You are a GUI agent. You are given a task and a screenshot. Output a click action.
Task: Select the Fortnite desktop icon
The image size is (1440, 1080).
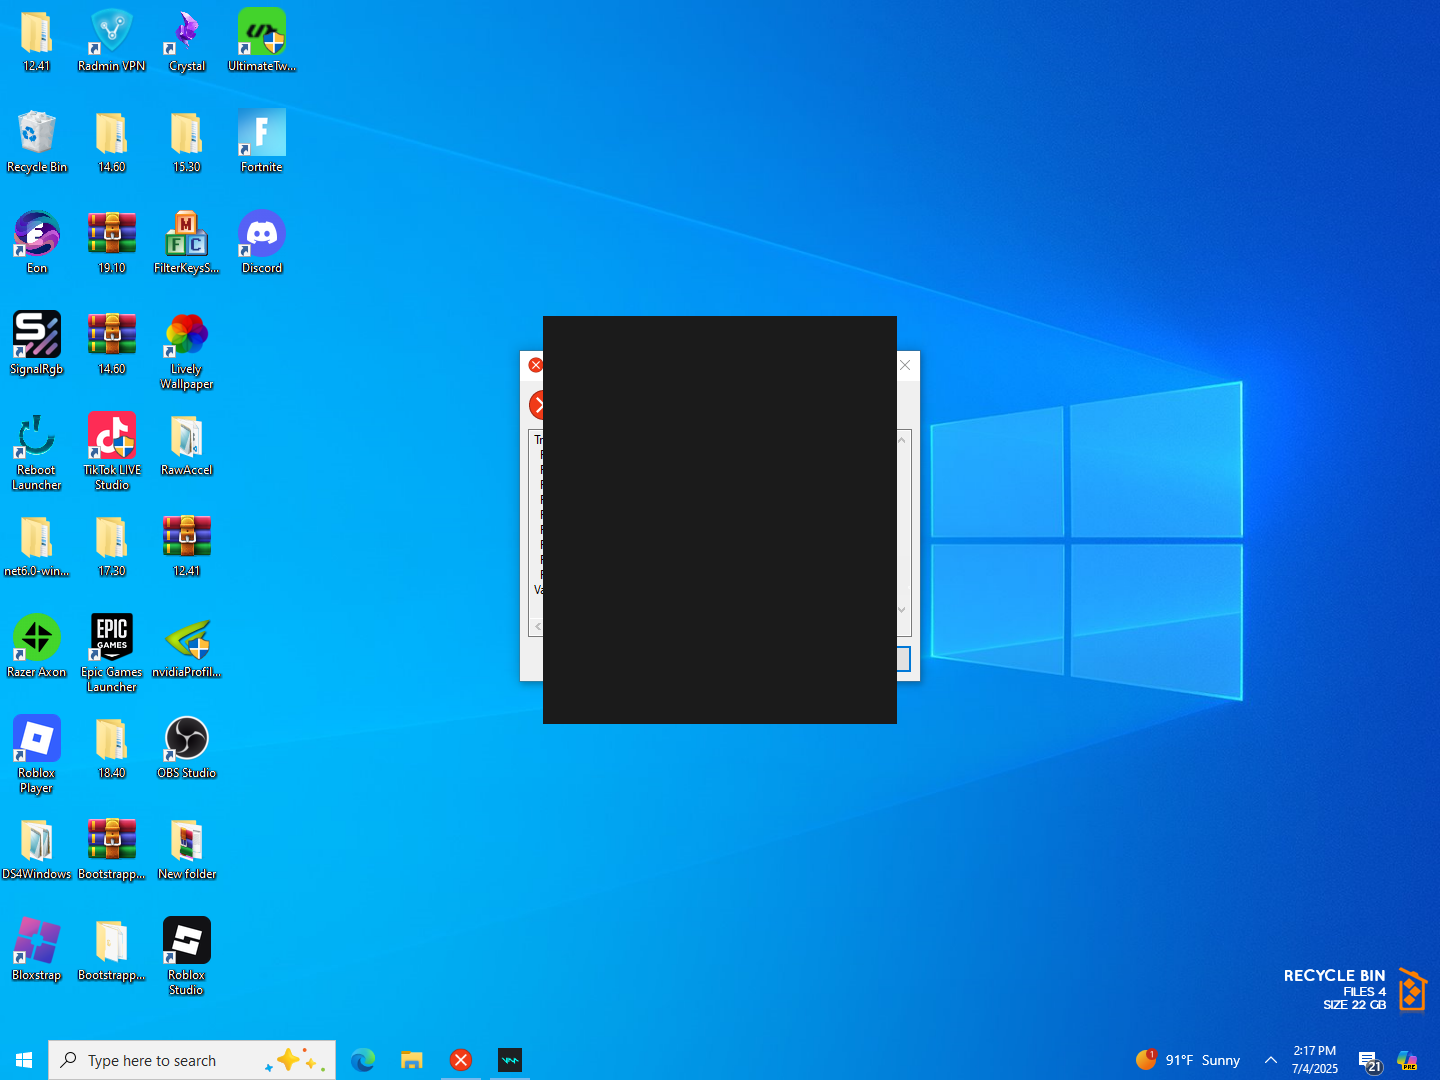pos(261,136)
